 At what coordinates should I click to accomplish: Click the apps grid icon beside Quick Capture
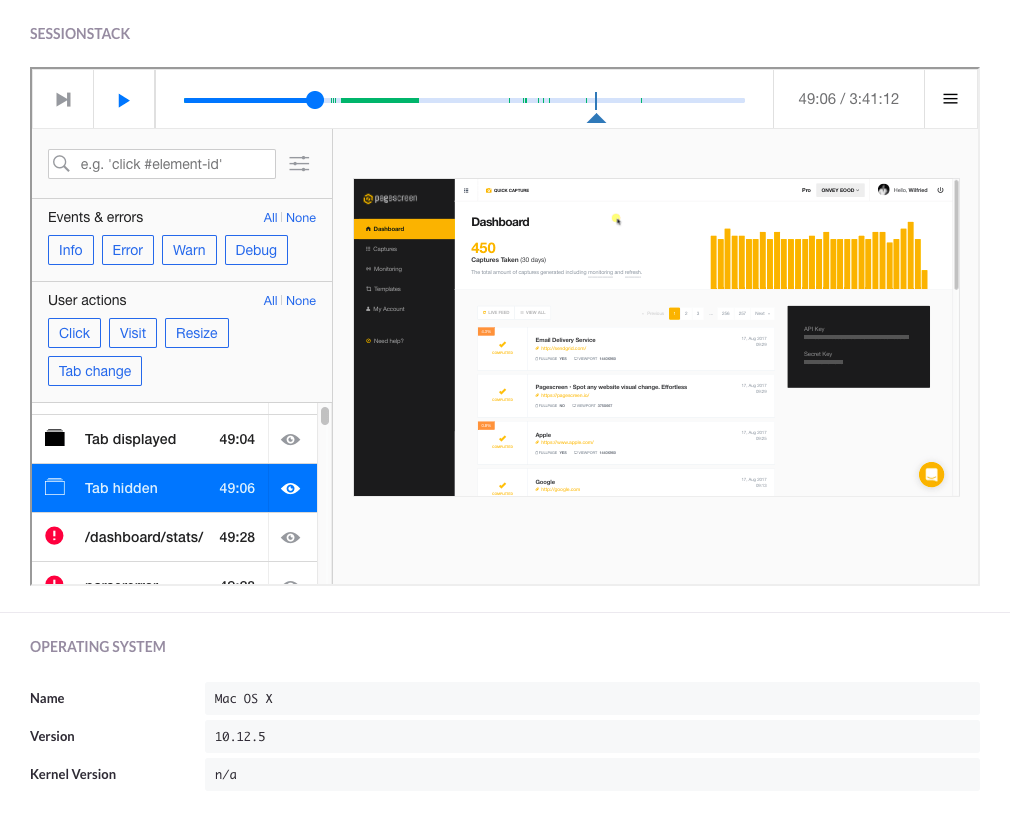[x=466, y=190]
